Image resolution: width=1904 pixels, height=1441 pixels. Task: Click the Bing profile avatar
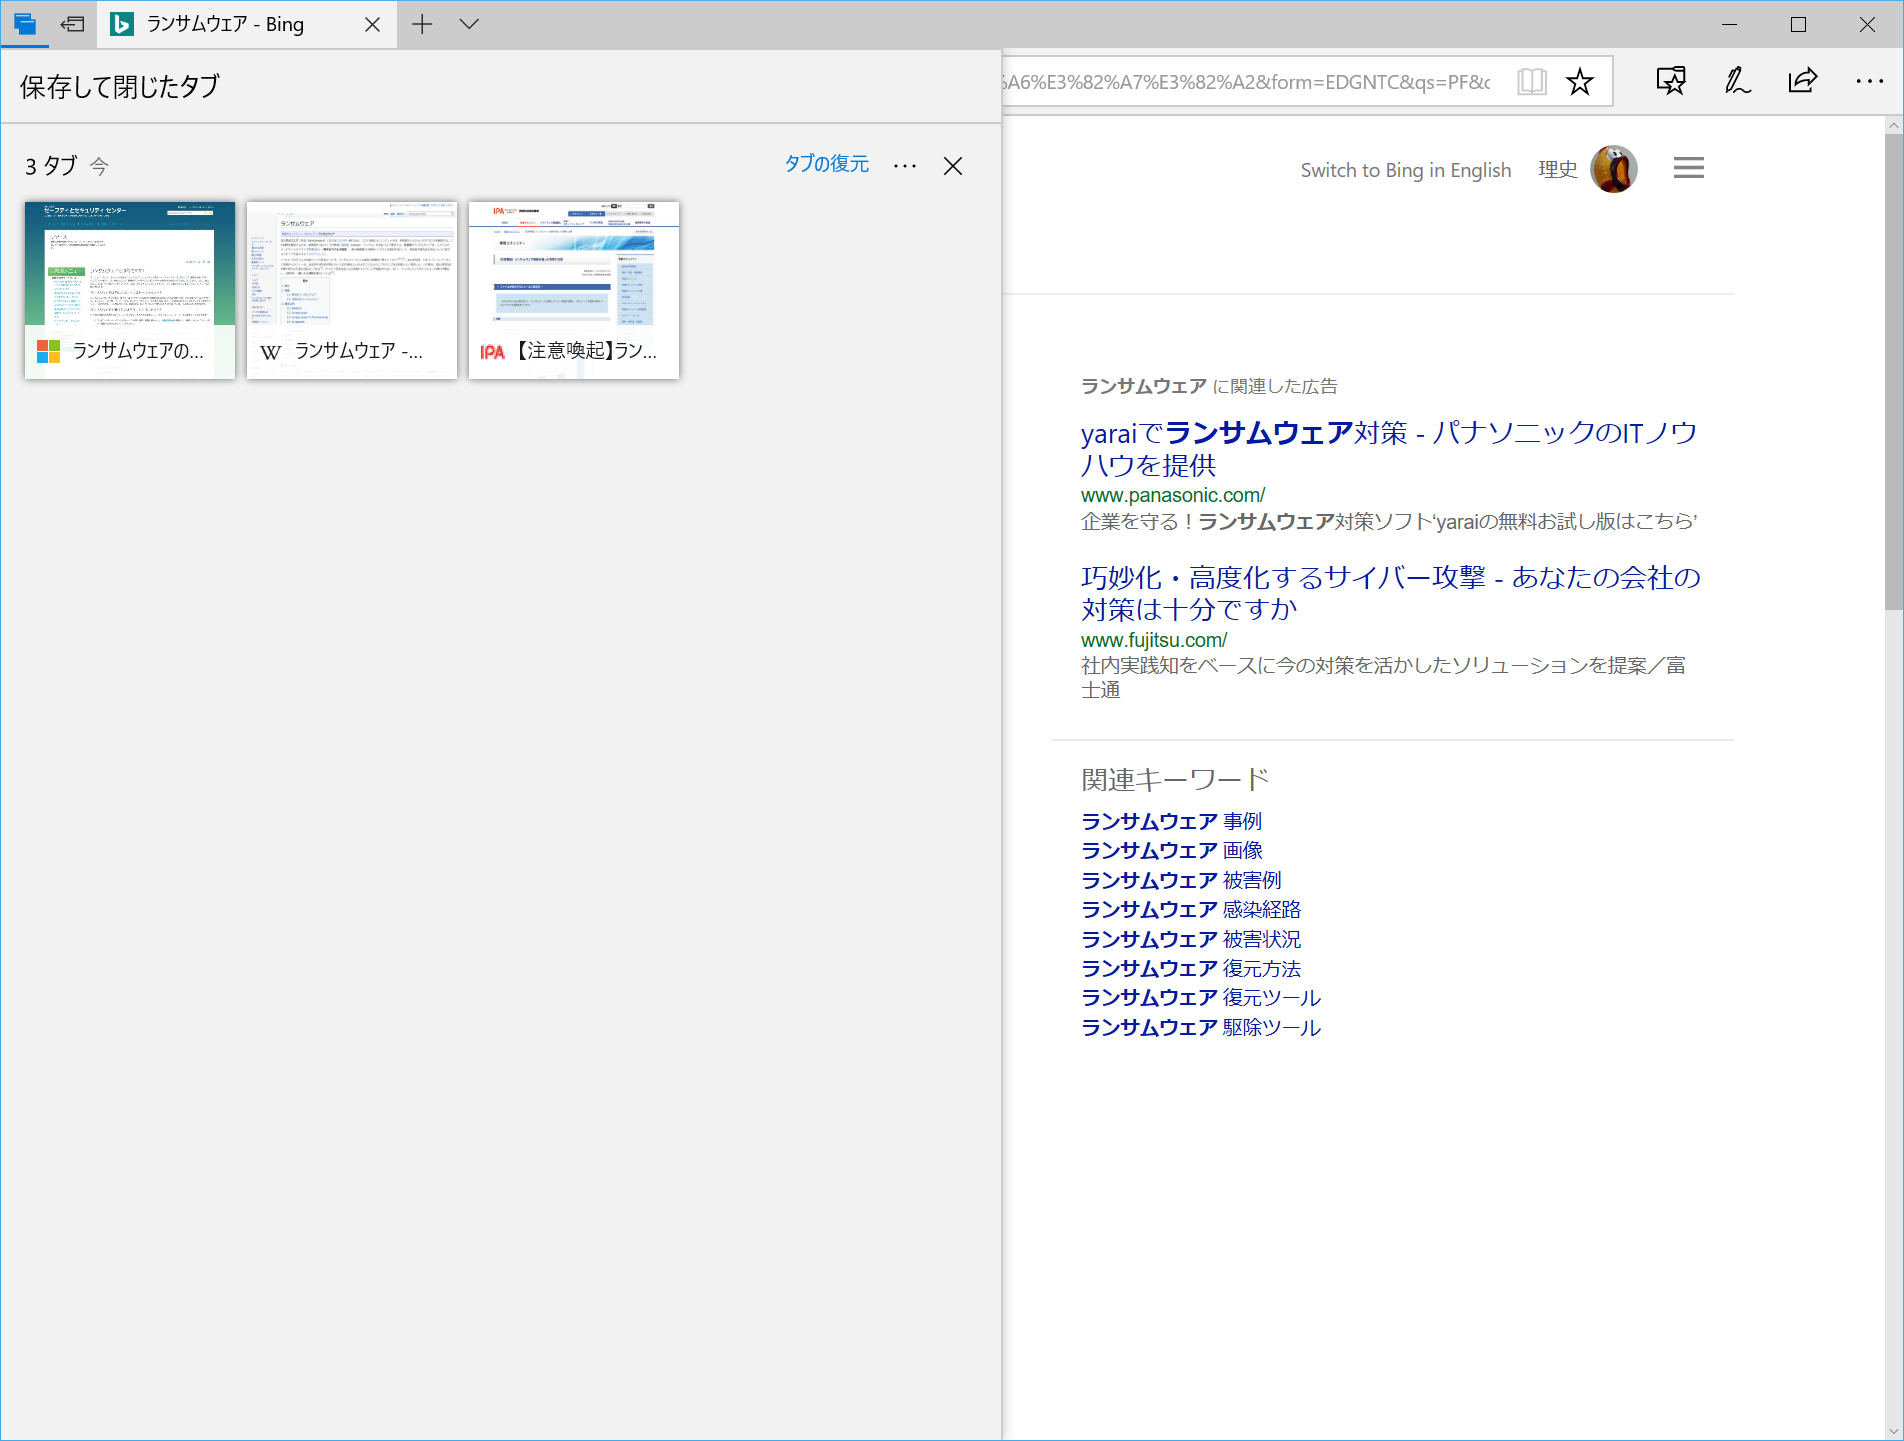(x=1614, y=169)
